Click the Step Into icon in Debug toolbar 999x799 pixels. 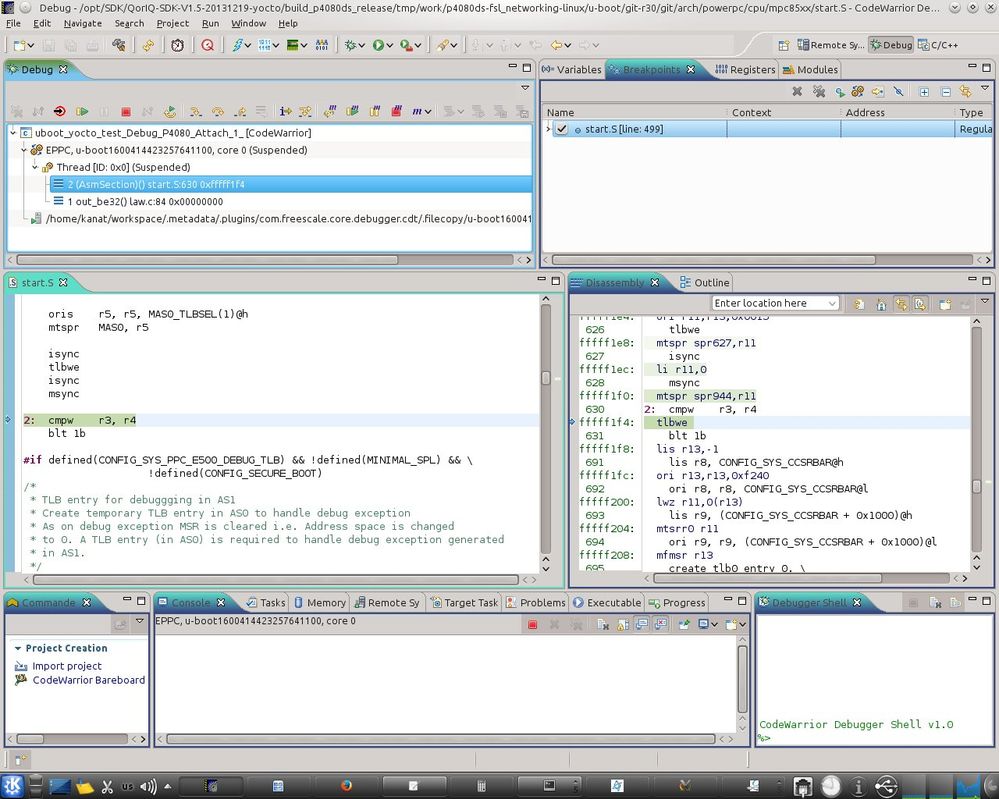point(195,112)
